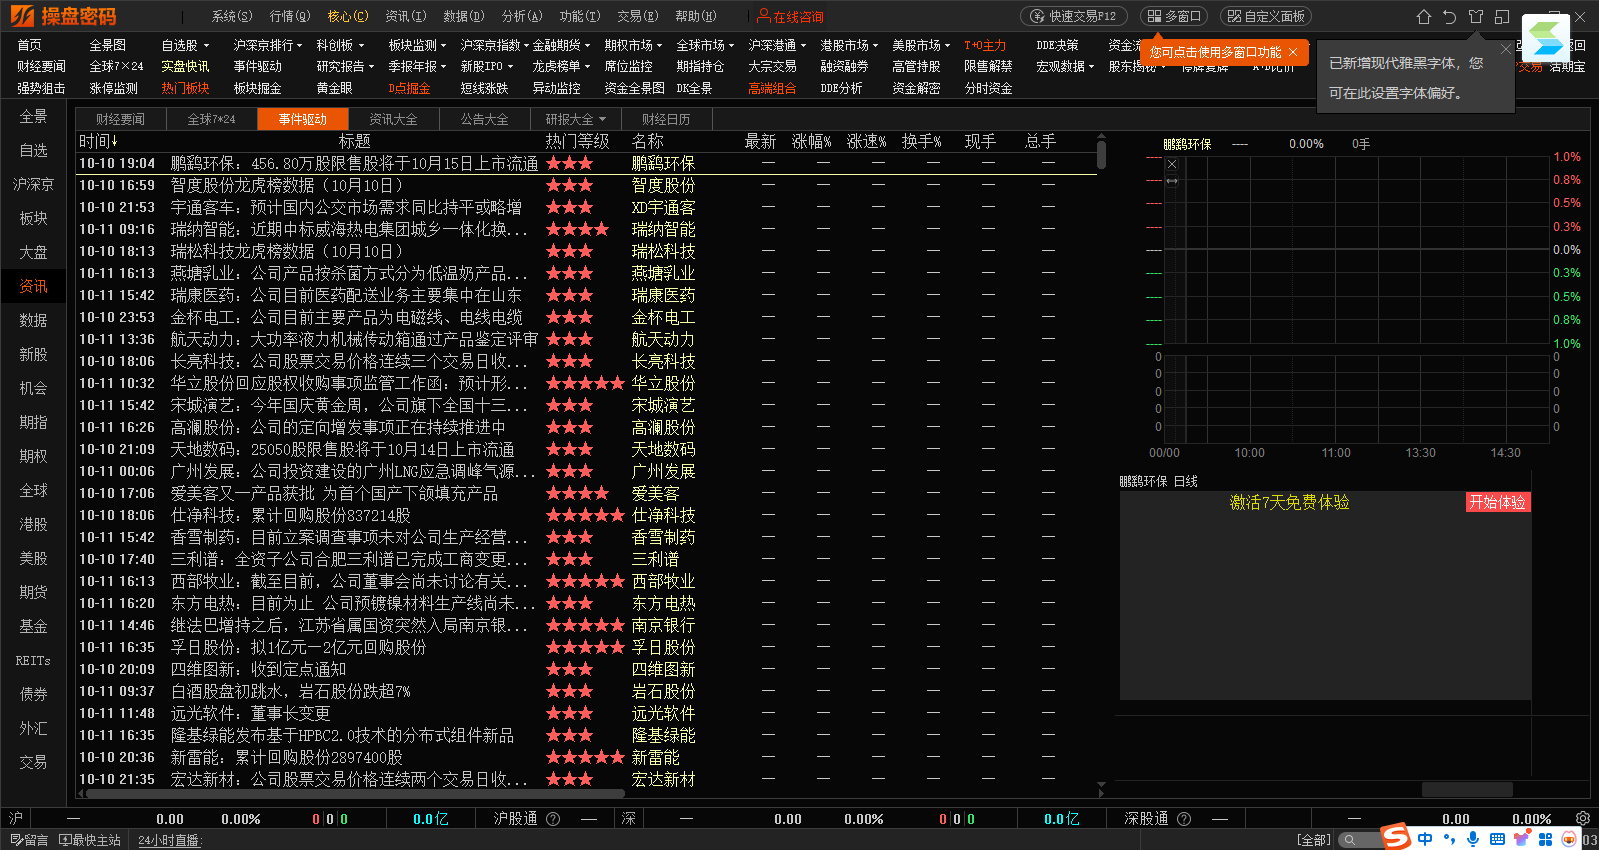The width and height of the screenshot is (1599, 850).
Task: Click the 沪股通 help question mark icon
Action: 553,819
